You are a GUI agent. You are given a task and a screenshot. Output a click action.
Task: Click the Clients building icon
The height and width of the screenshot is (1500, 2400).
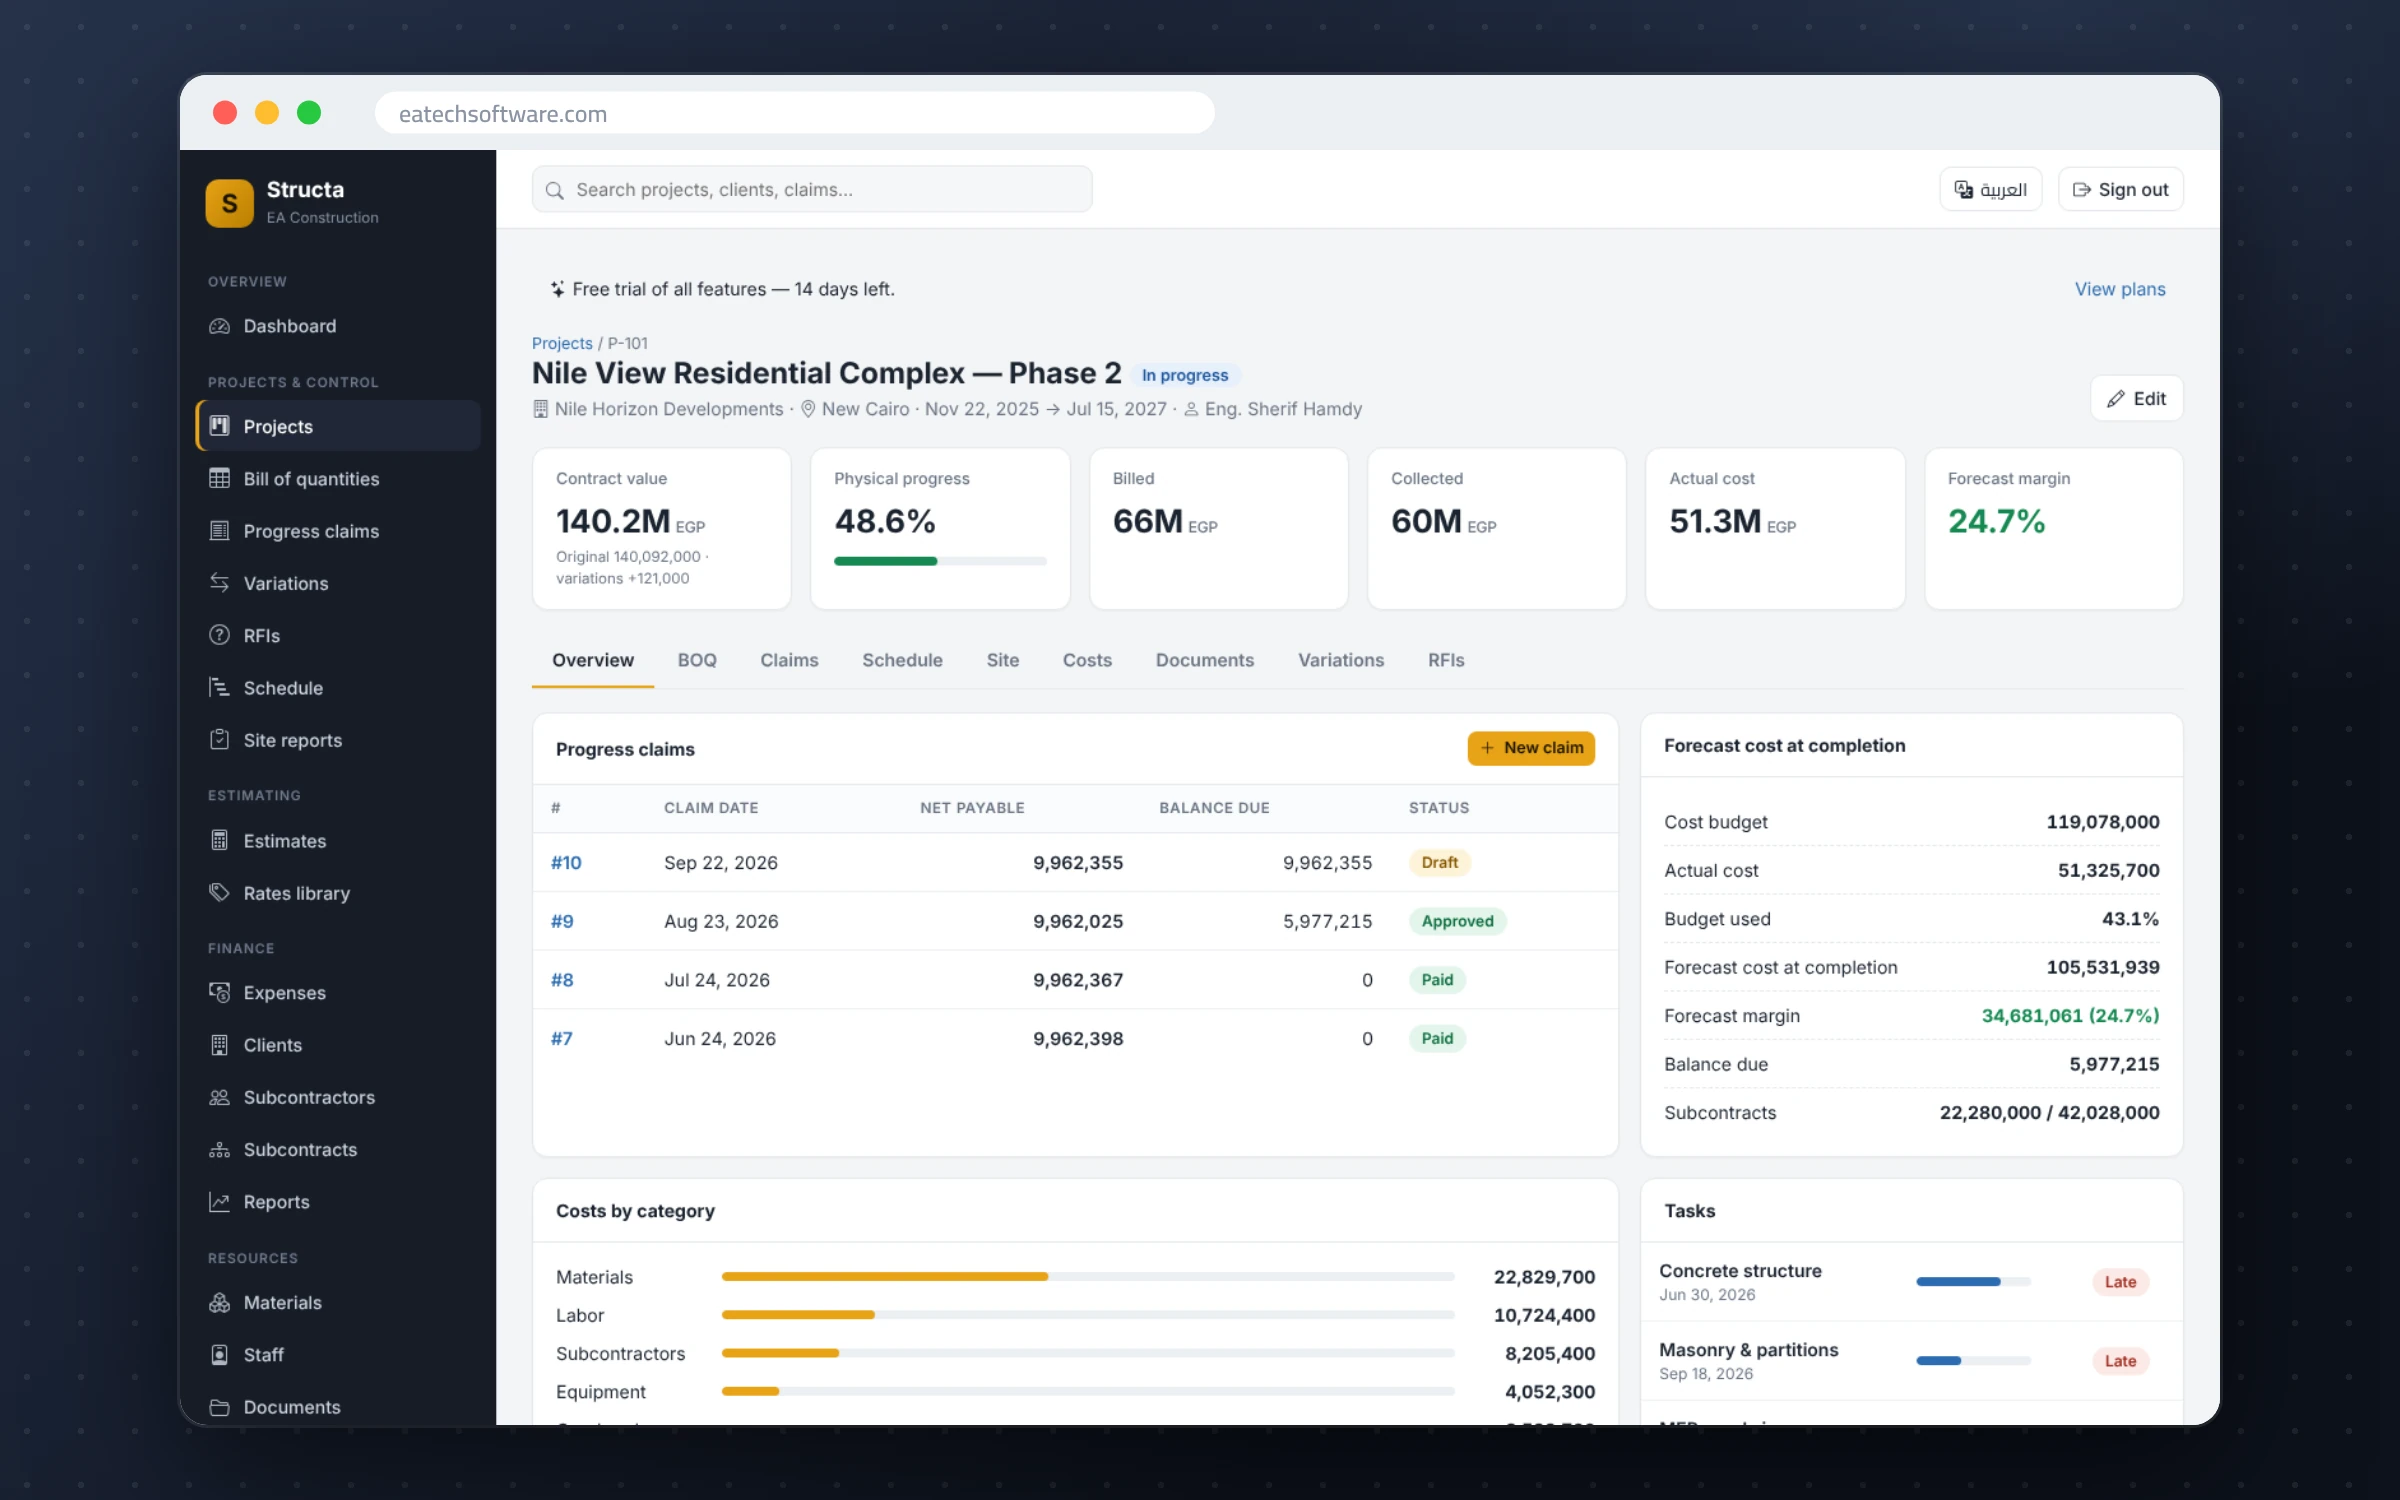click(x=219, y=1045)
